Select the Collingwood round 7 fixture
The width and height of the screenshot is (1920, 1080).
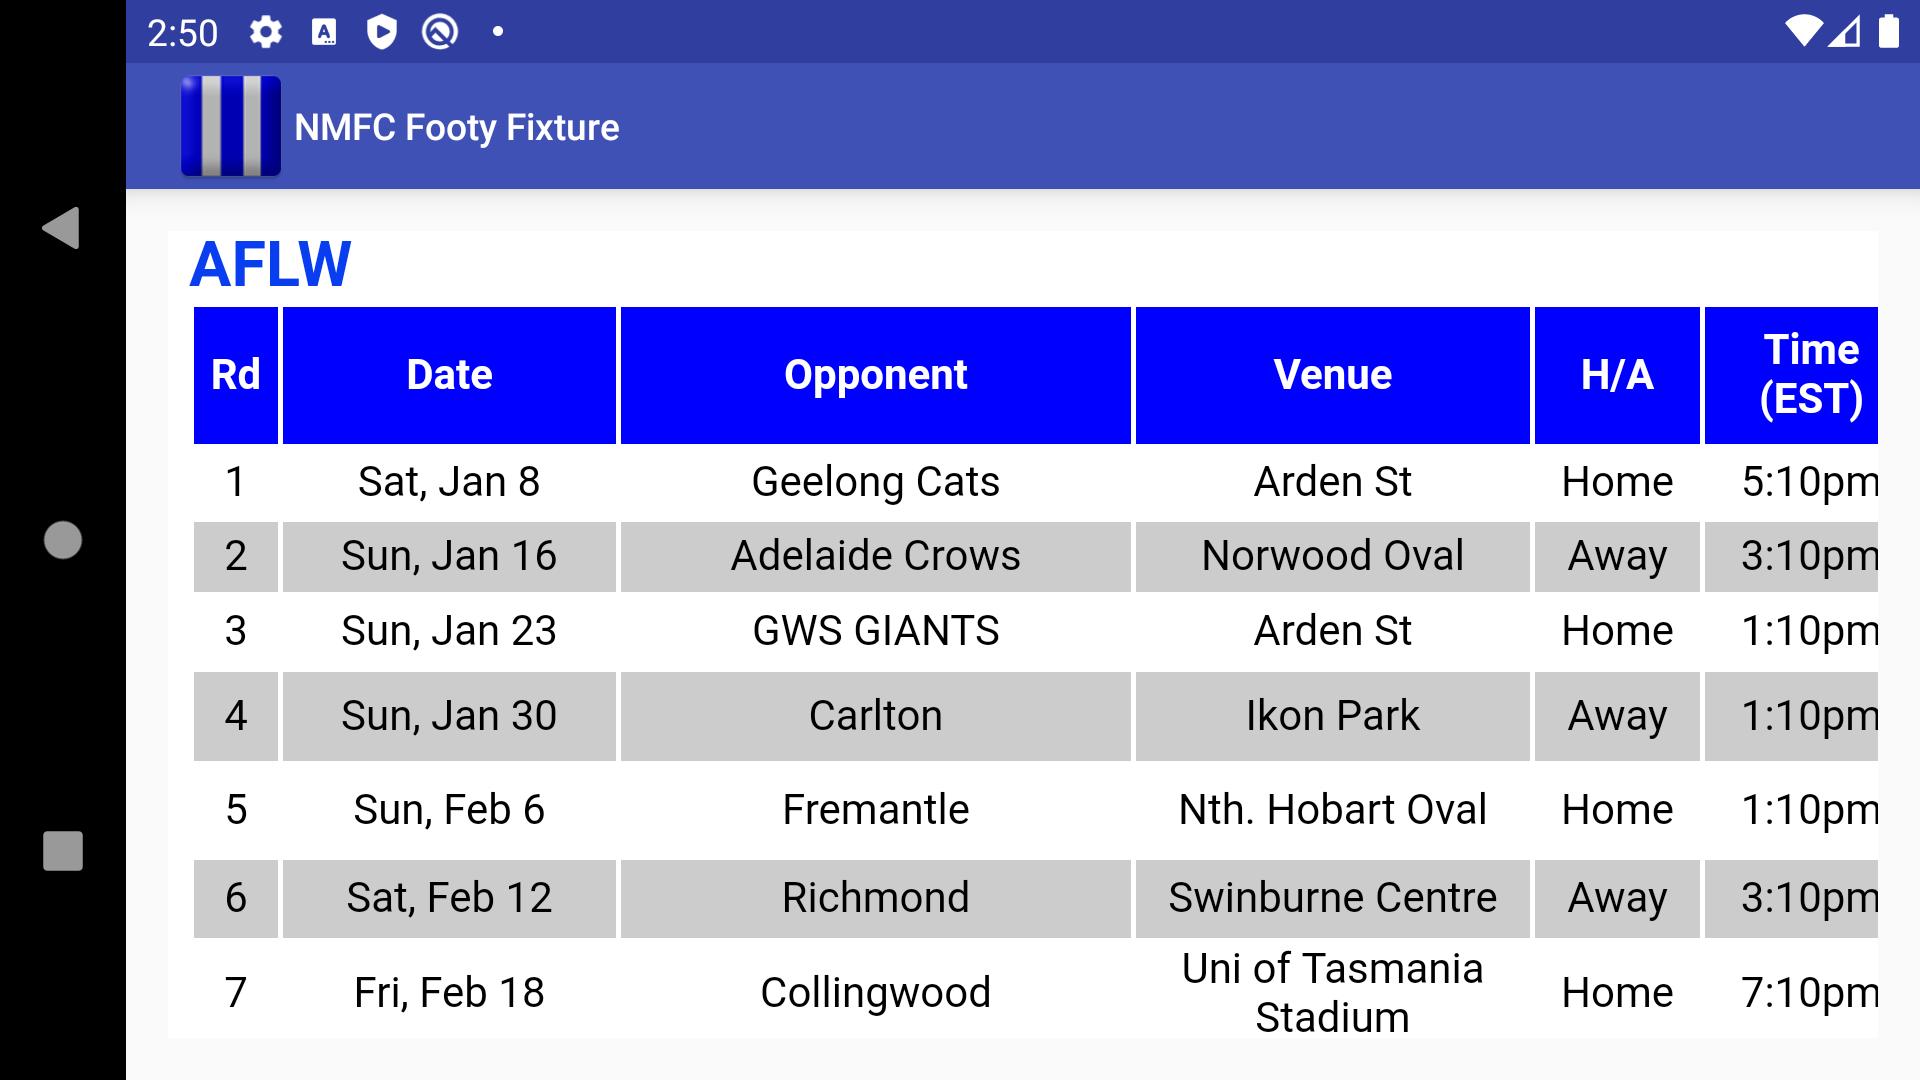874,992
